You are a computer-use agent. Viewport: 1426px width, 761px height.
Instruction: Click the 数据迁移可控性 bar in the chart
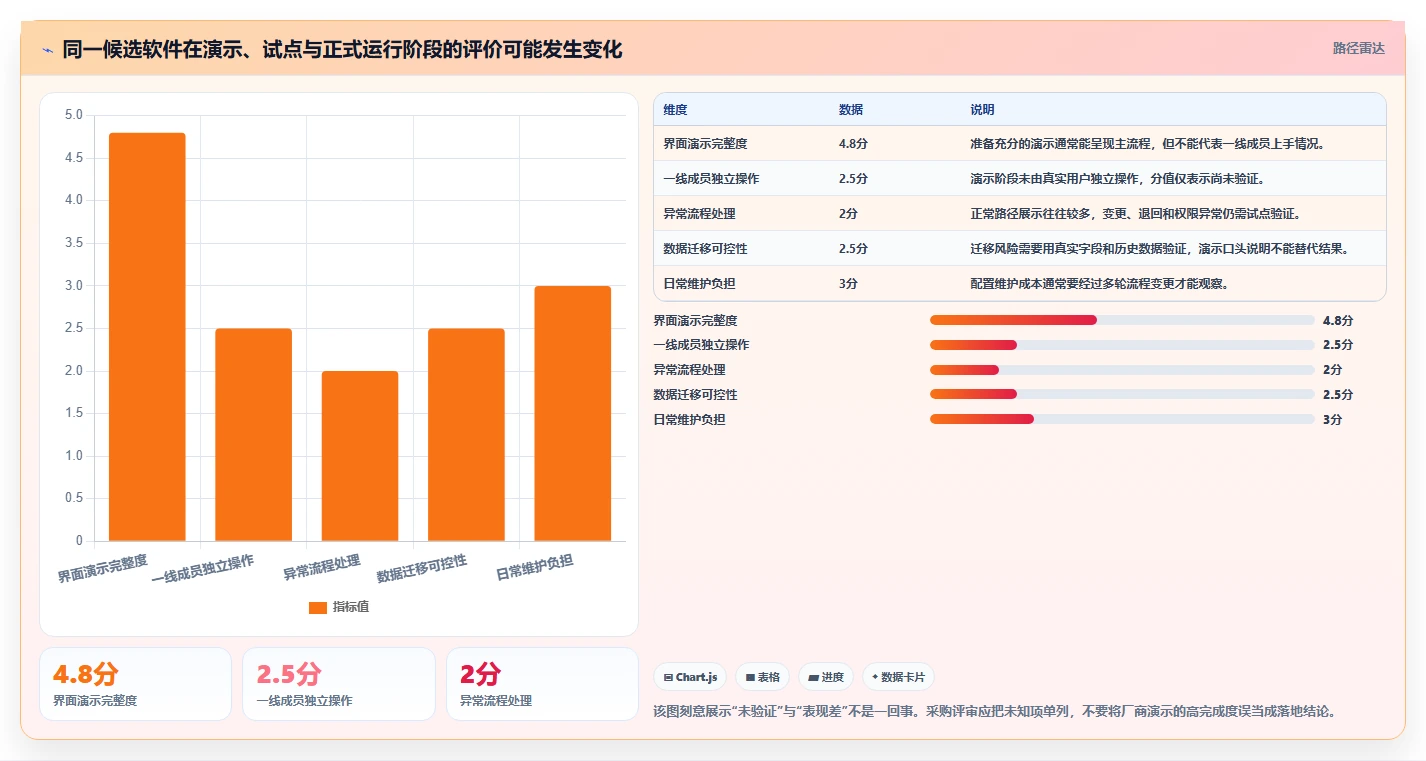pyautogui.click(x=466, y=435)
